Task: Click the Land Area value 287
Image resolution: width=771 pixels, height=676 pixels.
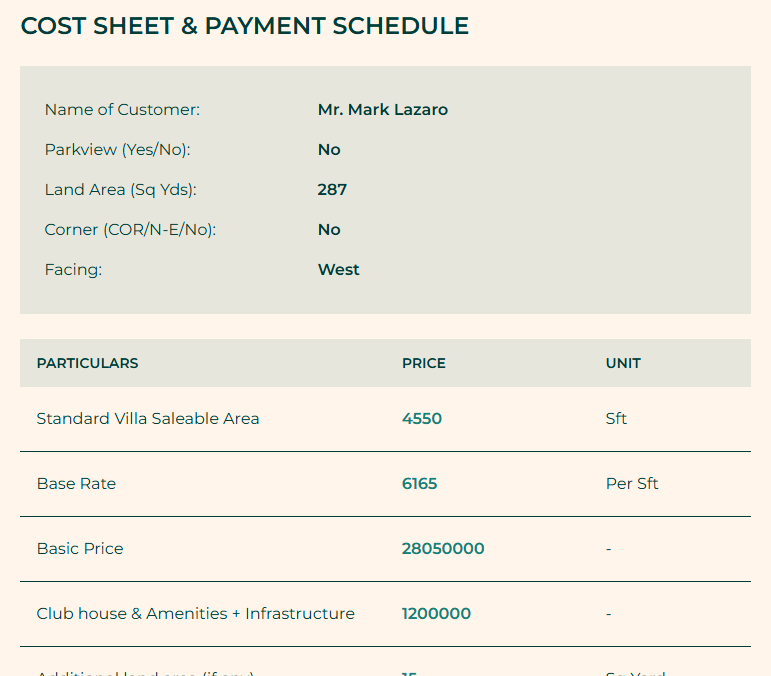Action: pyautogui.click(x=332, y=190)
